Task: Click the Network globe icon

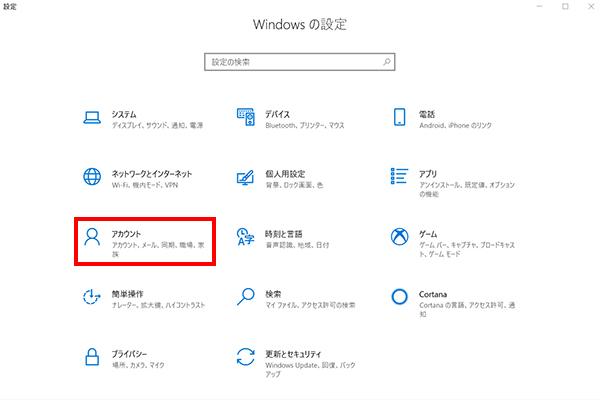Action: pos(92,176)
